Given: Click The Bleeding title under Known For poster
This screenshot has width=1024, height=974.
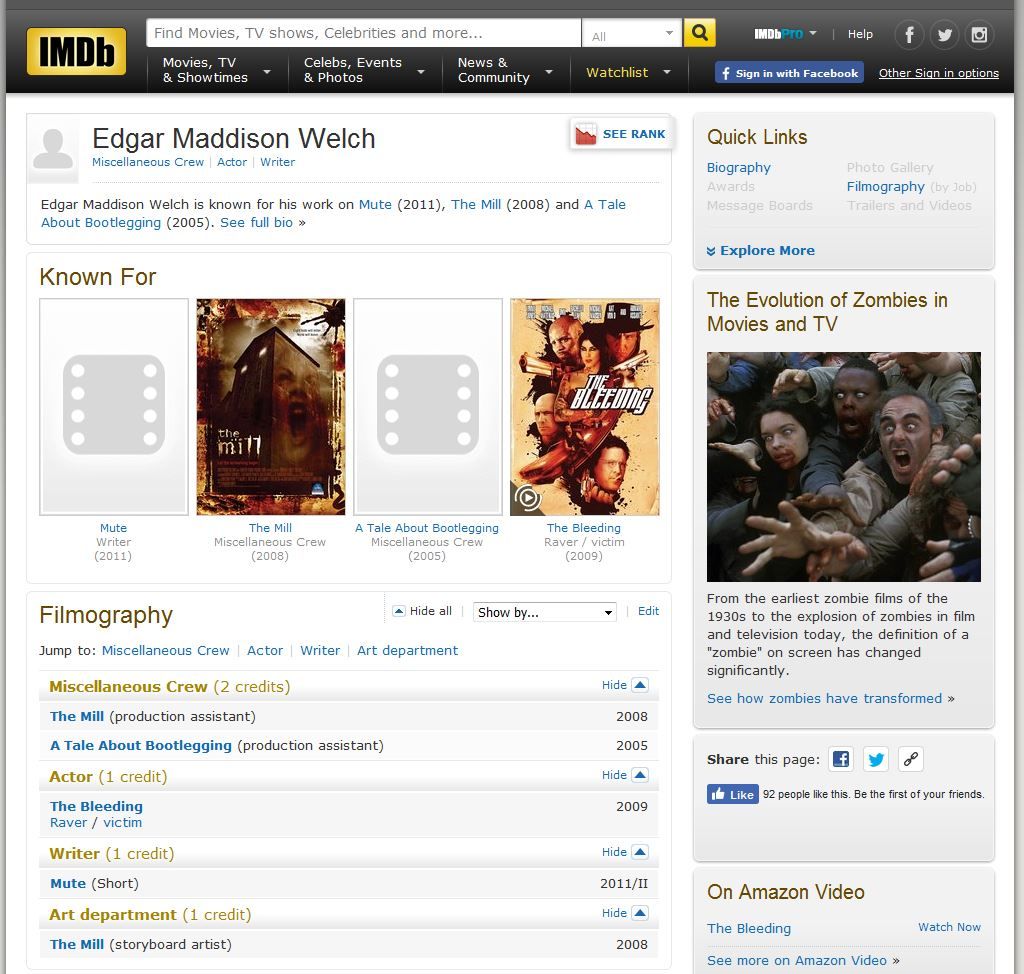Looking at the screenshot, I should coord(584,528).
